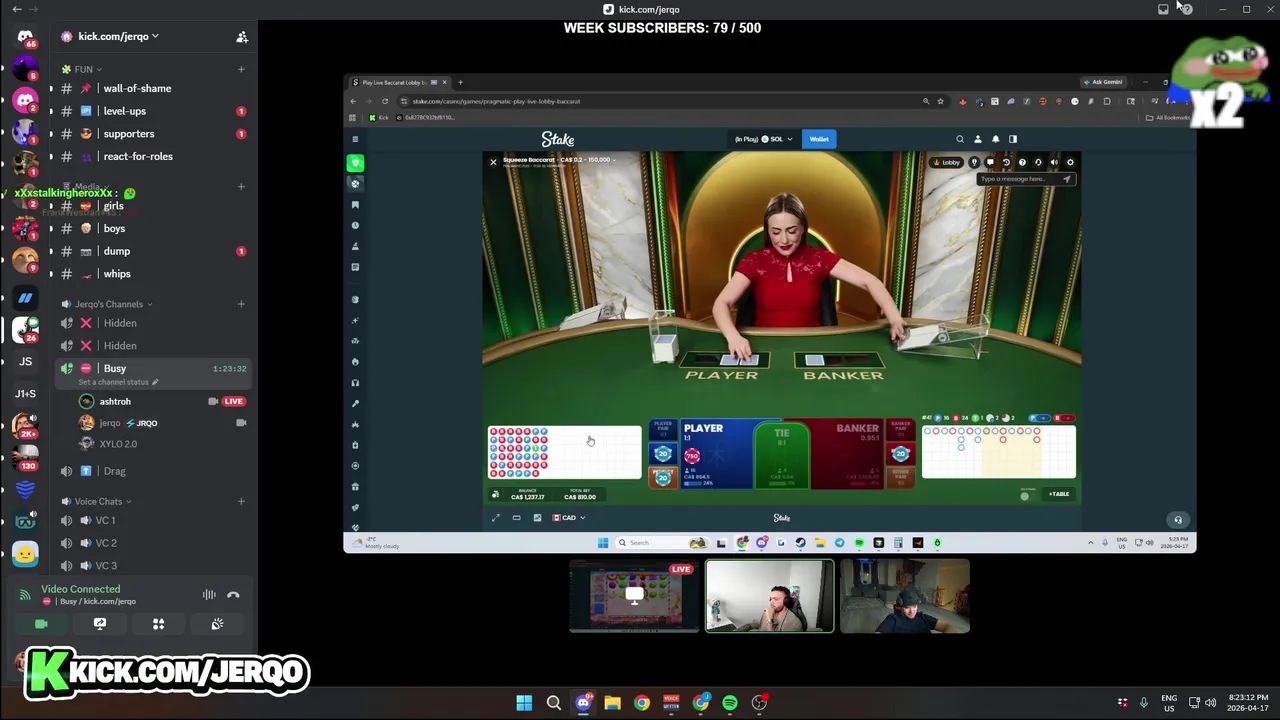The height and width of the screenshot is (720, 1280).
Task: Add table with +TABLE button
Action: [x=1058, y=494]
